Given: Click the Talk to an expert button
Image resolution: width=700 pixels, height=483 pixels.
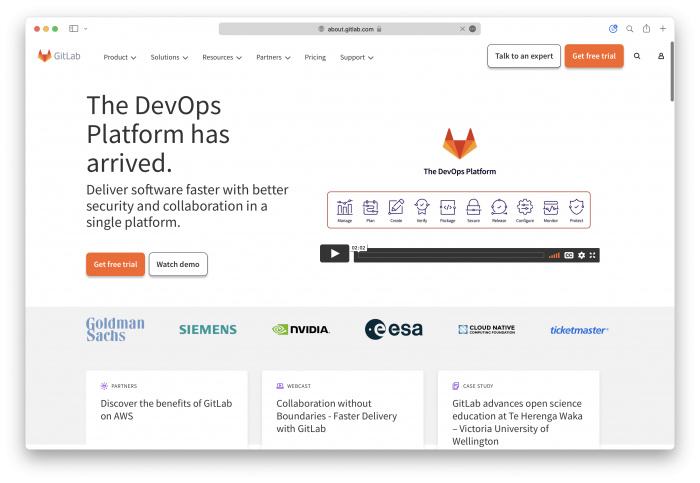Looking at the screenshot, I should 523,56.
